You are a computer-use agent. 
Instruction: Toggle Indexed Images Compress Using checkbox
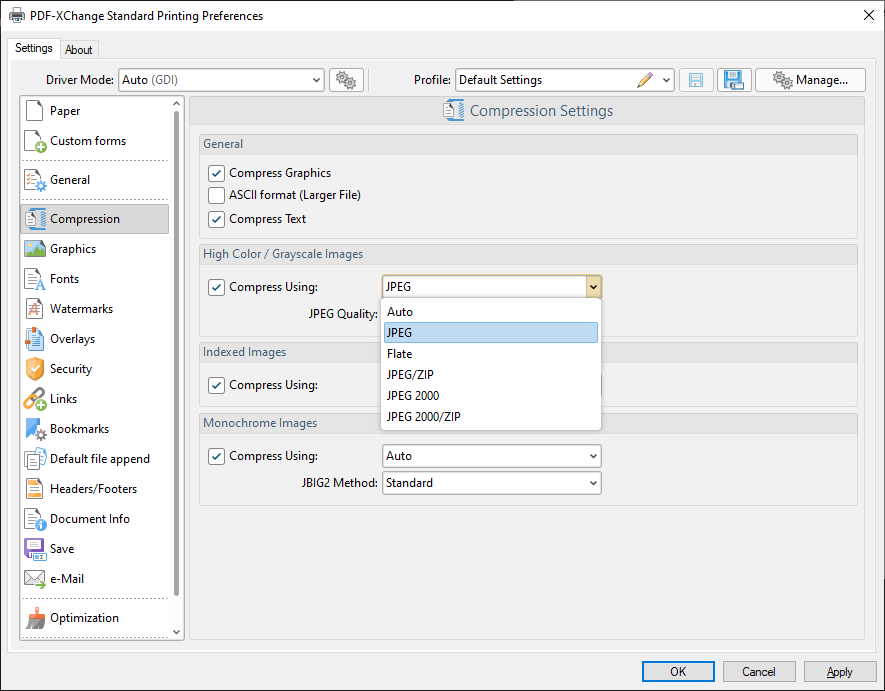216,386
